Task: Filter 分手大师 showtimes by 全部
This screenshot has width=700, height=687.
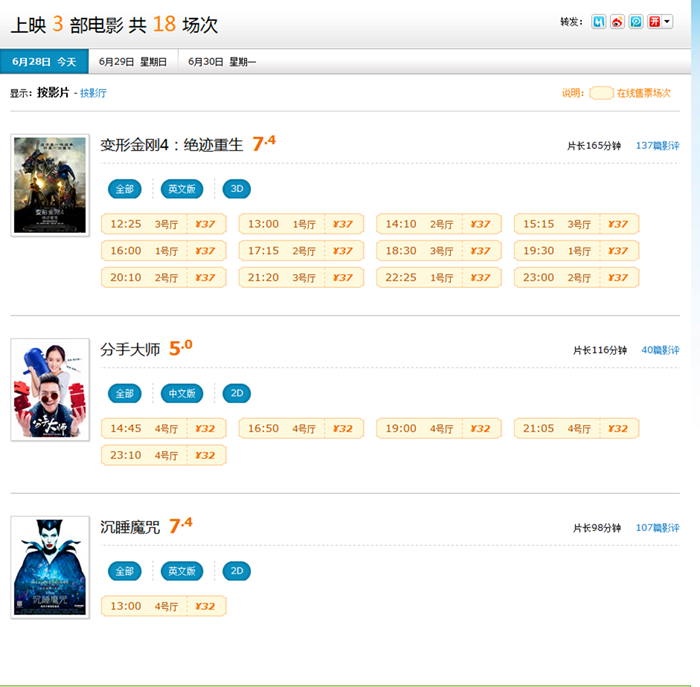Action: [125, 393]
